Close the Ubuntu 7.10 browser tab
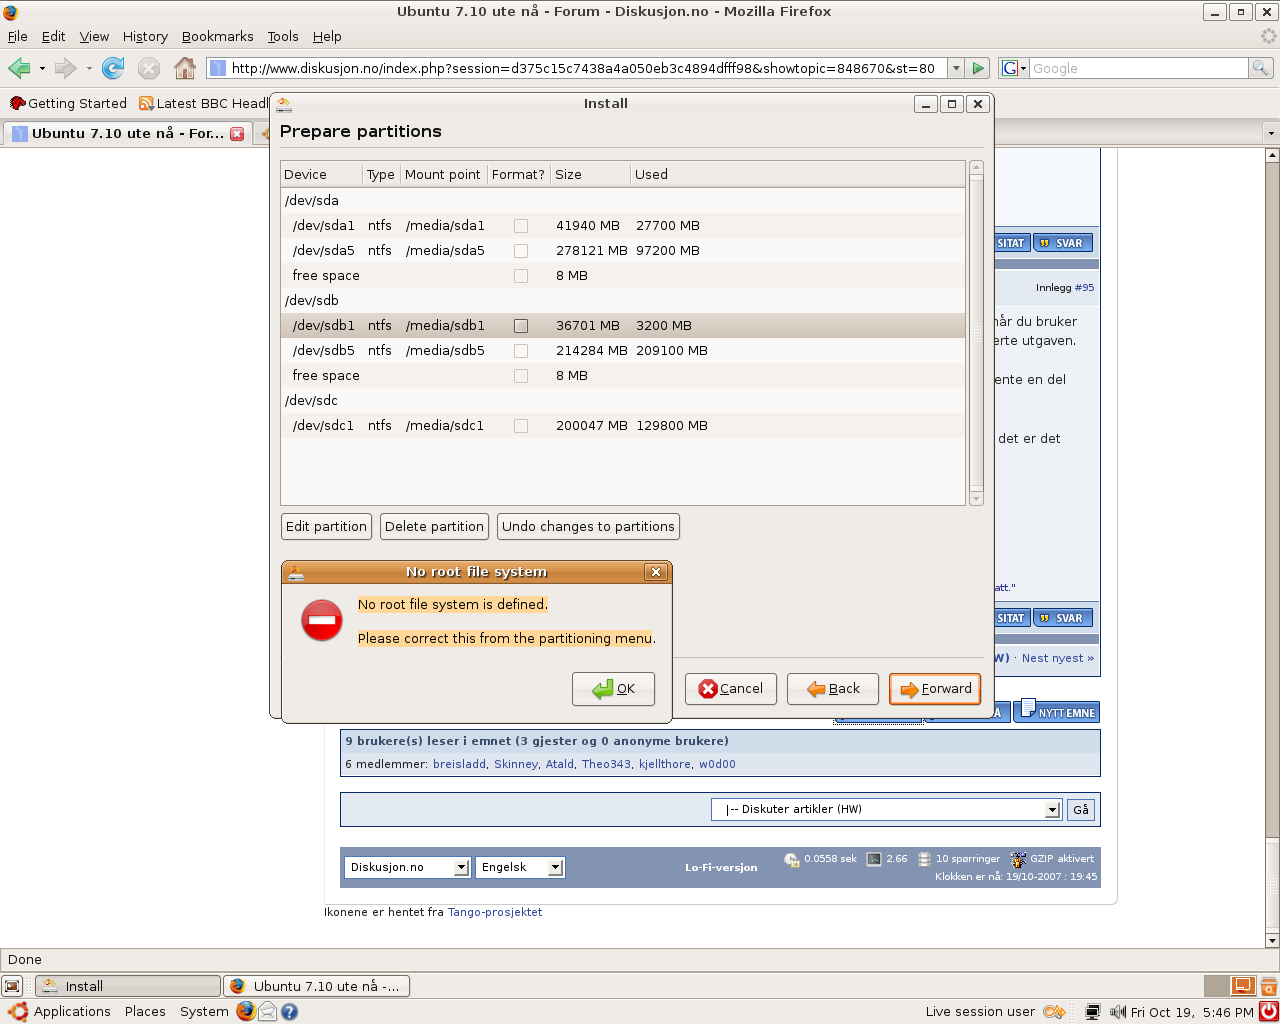Viewport: 1280px width, 1024px height. 237,133
